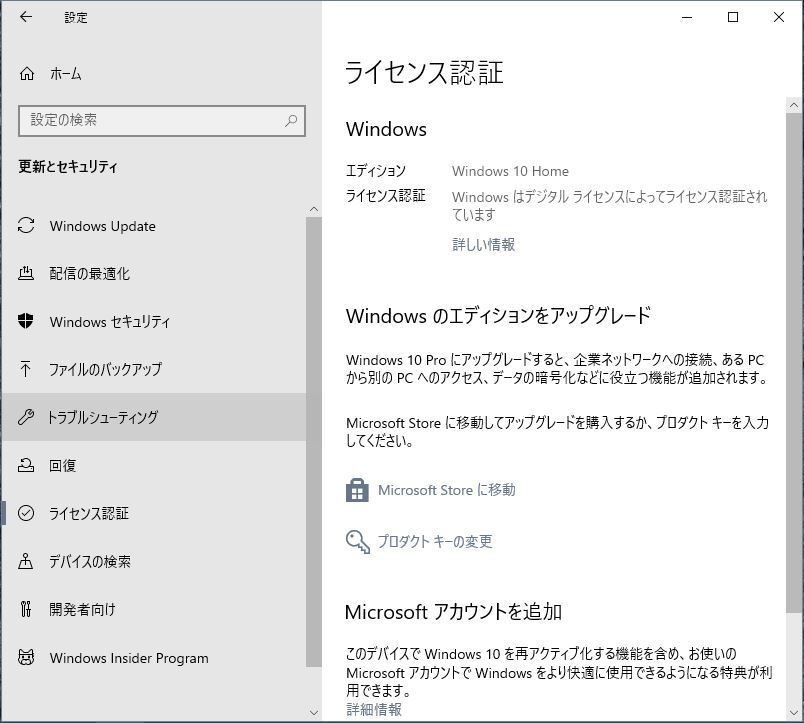Open the 詳しい情報 link

tap(483, 244)
